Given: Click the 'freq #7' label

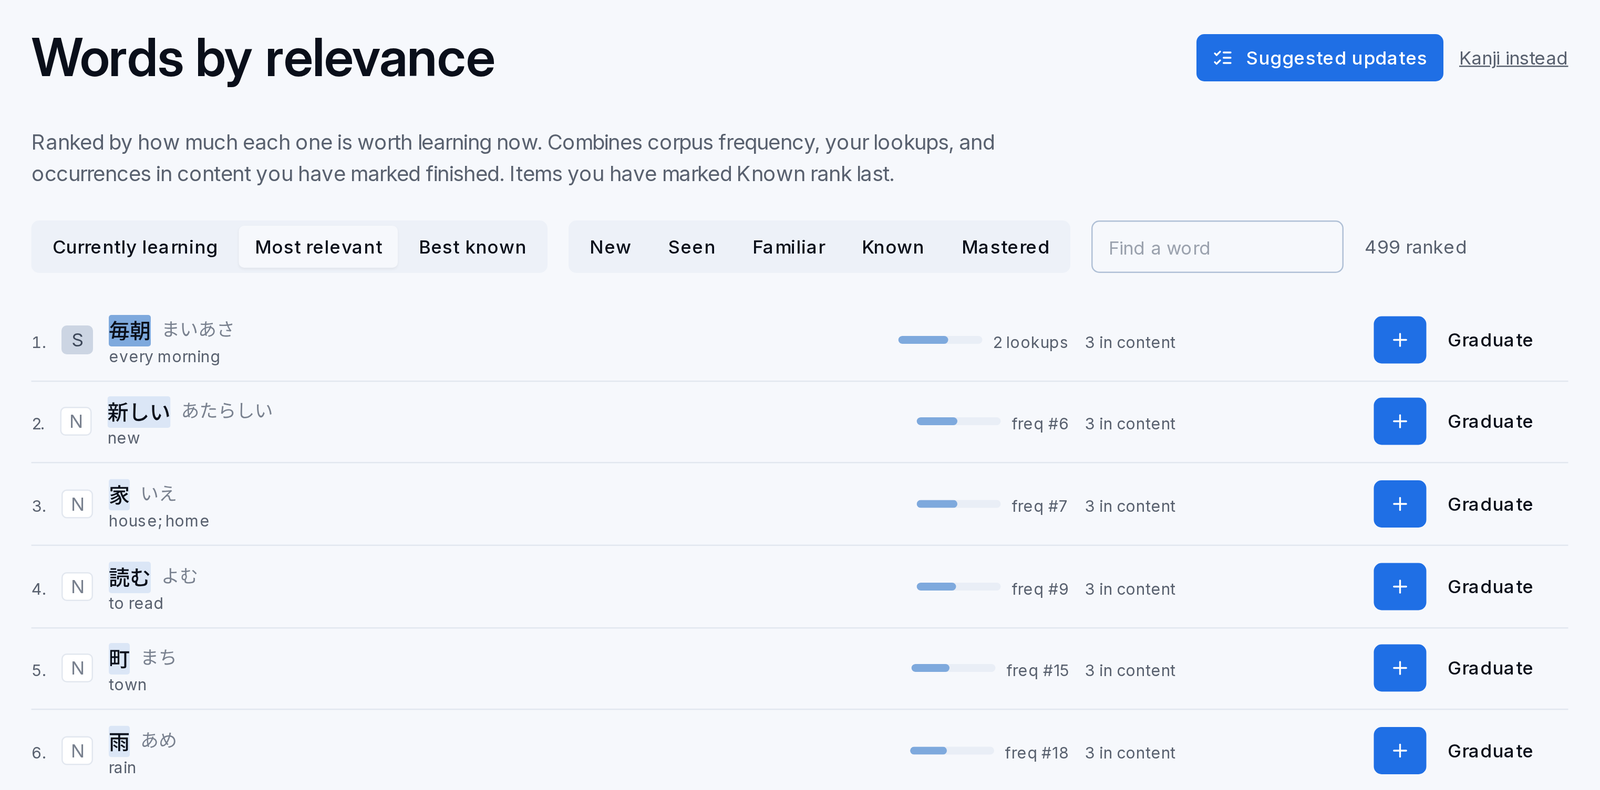Looking at the screenshot, I should click(1039, 506).
